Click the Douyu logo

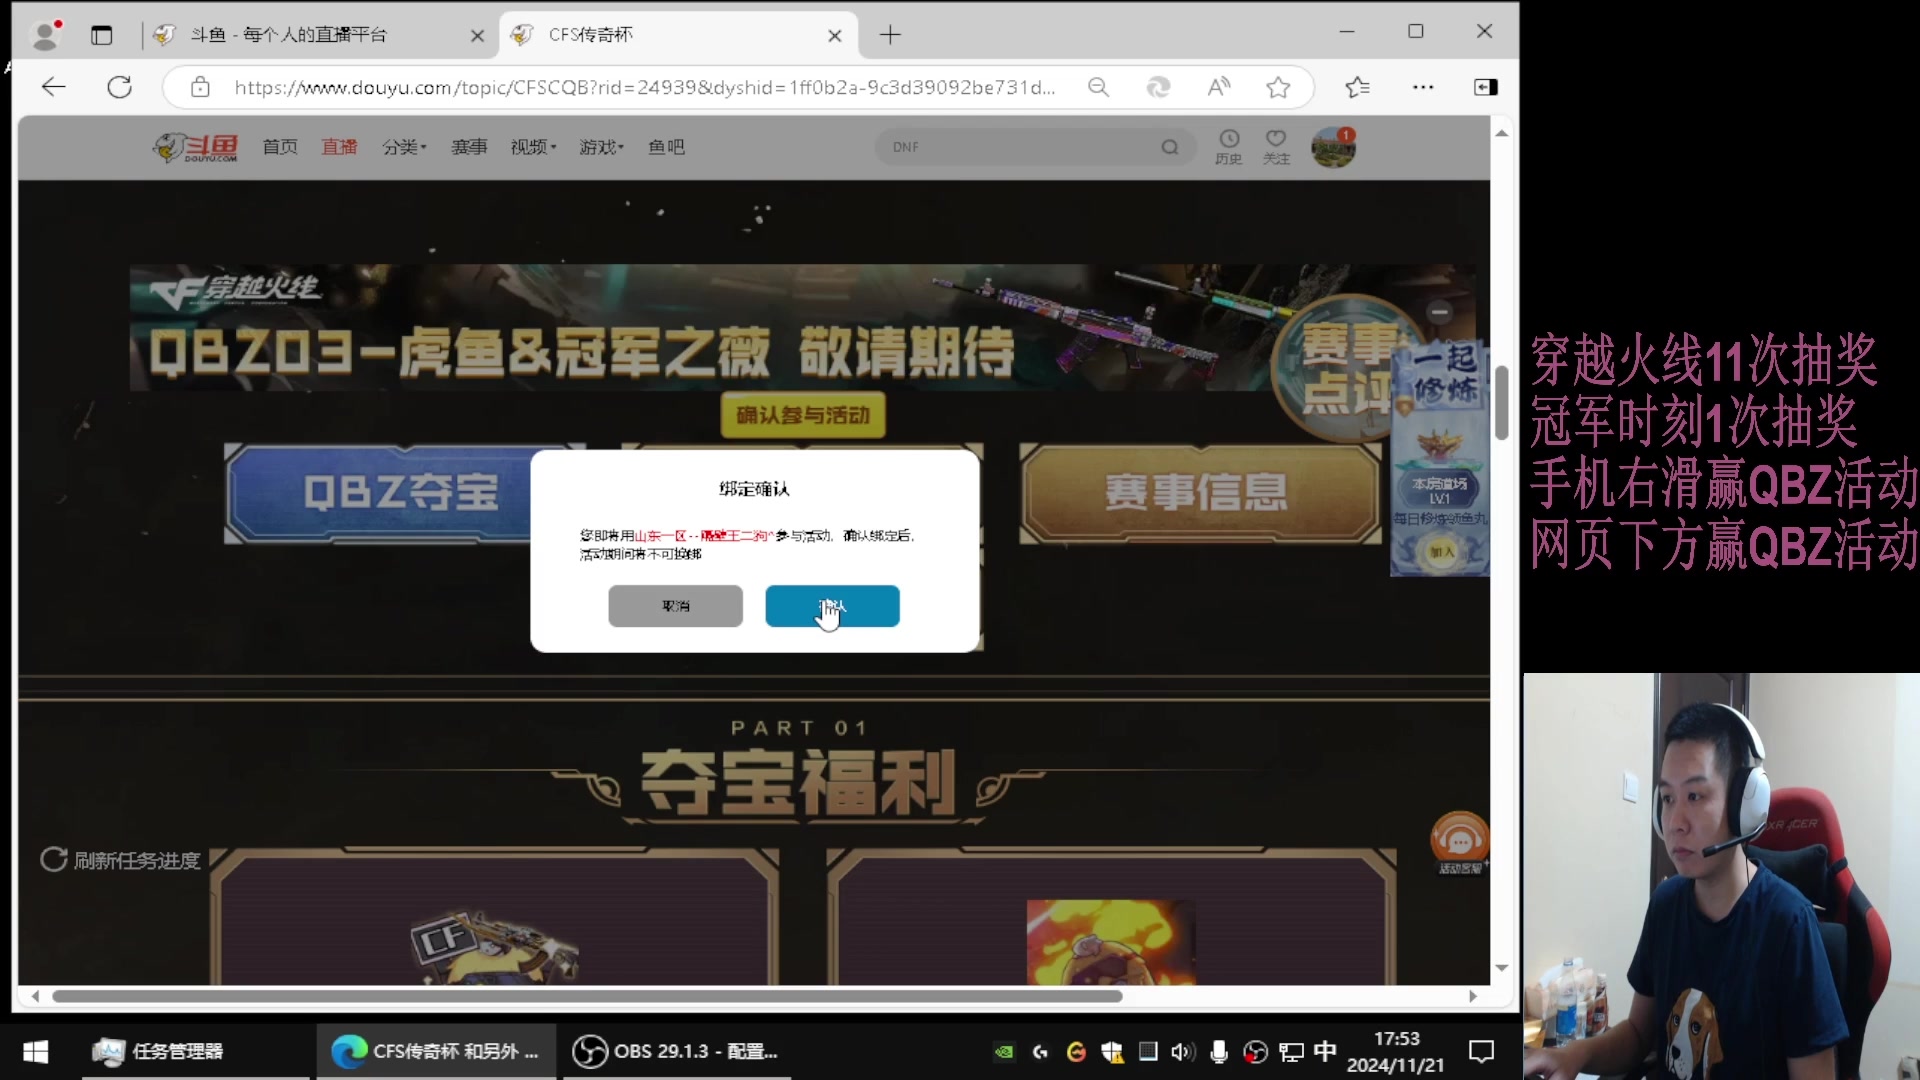point(196,147)
